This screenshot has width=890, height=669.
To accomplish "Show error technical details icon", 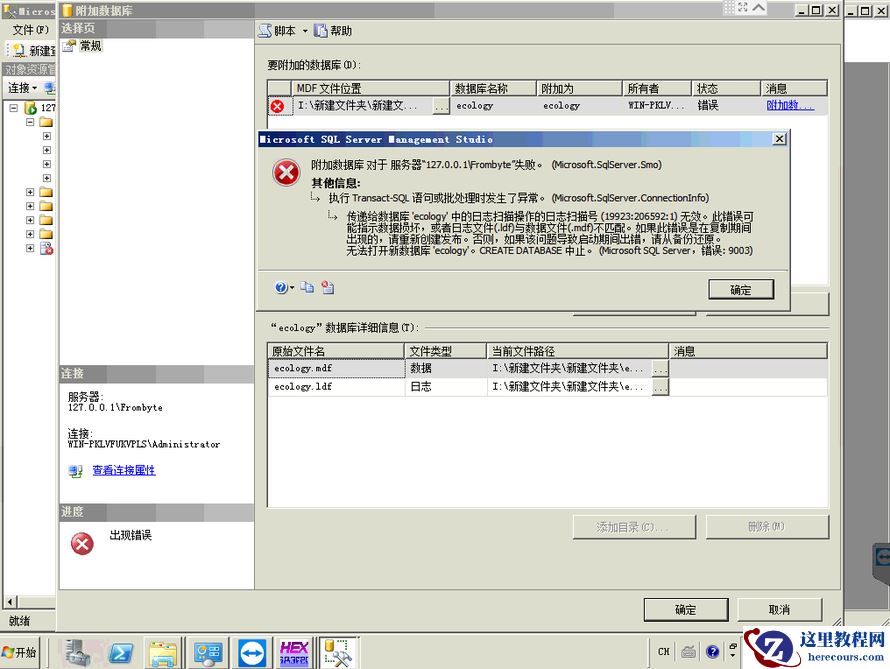I will [x=328, y=288].
